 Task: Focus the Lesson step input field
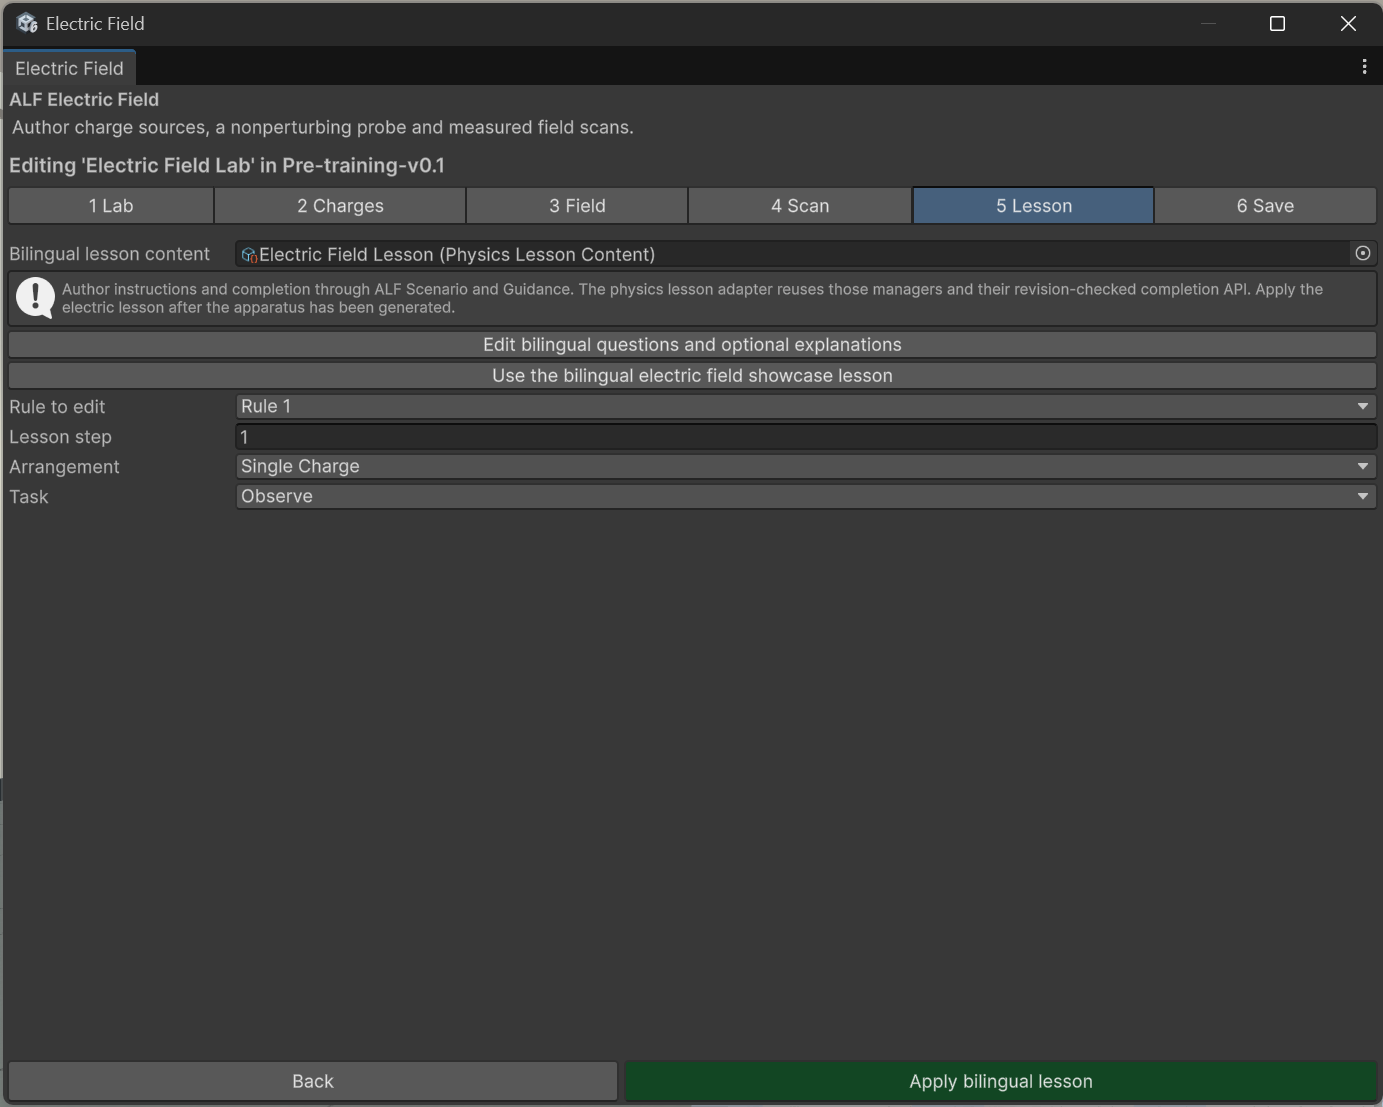click(806, 437)
